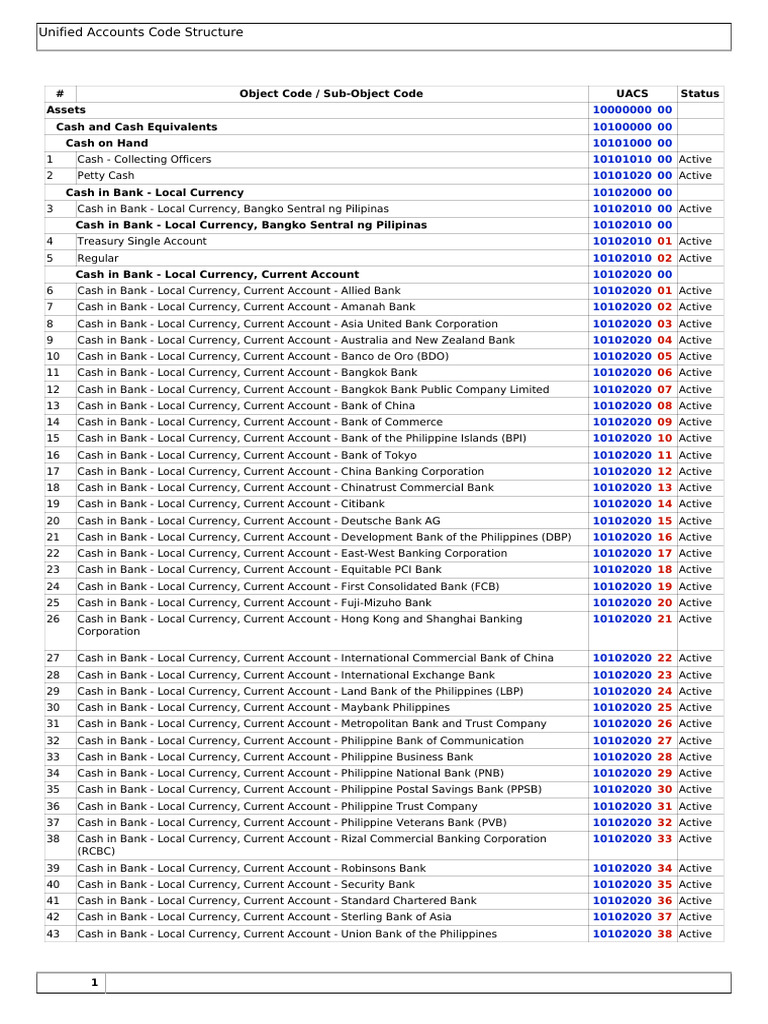768x1024 pixels.
Task: Click page number 1 in footer
Action: tap(95, 982)
